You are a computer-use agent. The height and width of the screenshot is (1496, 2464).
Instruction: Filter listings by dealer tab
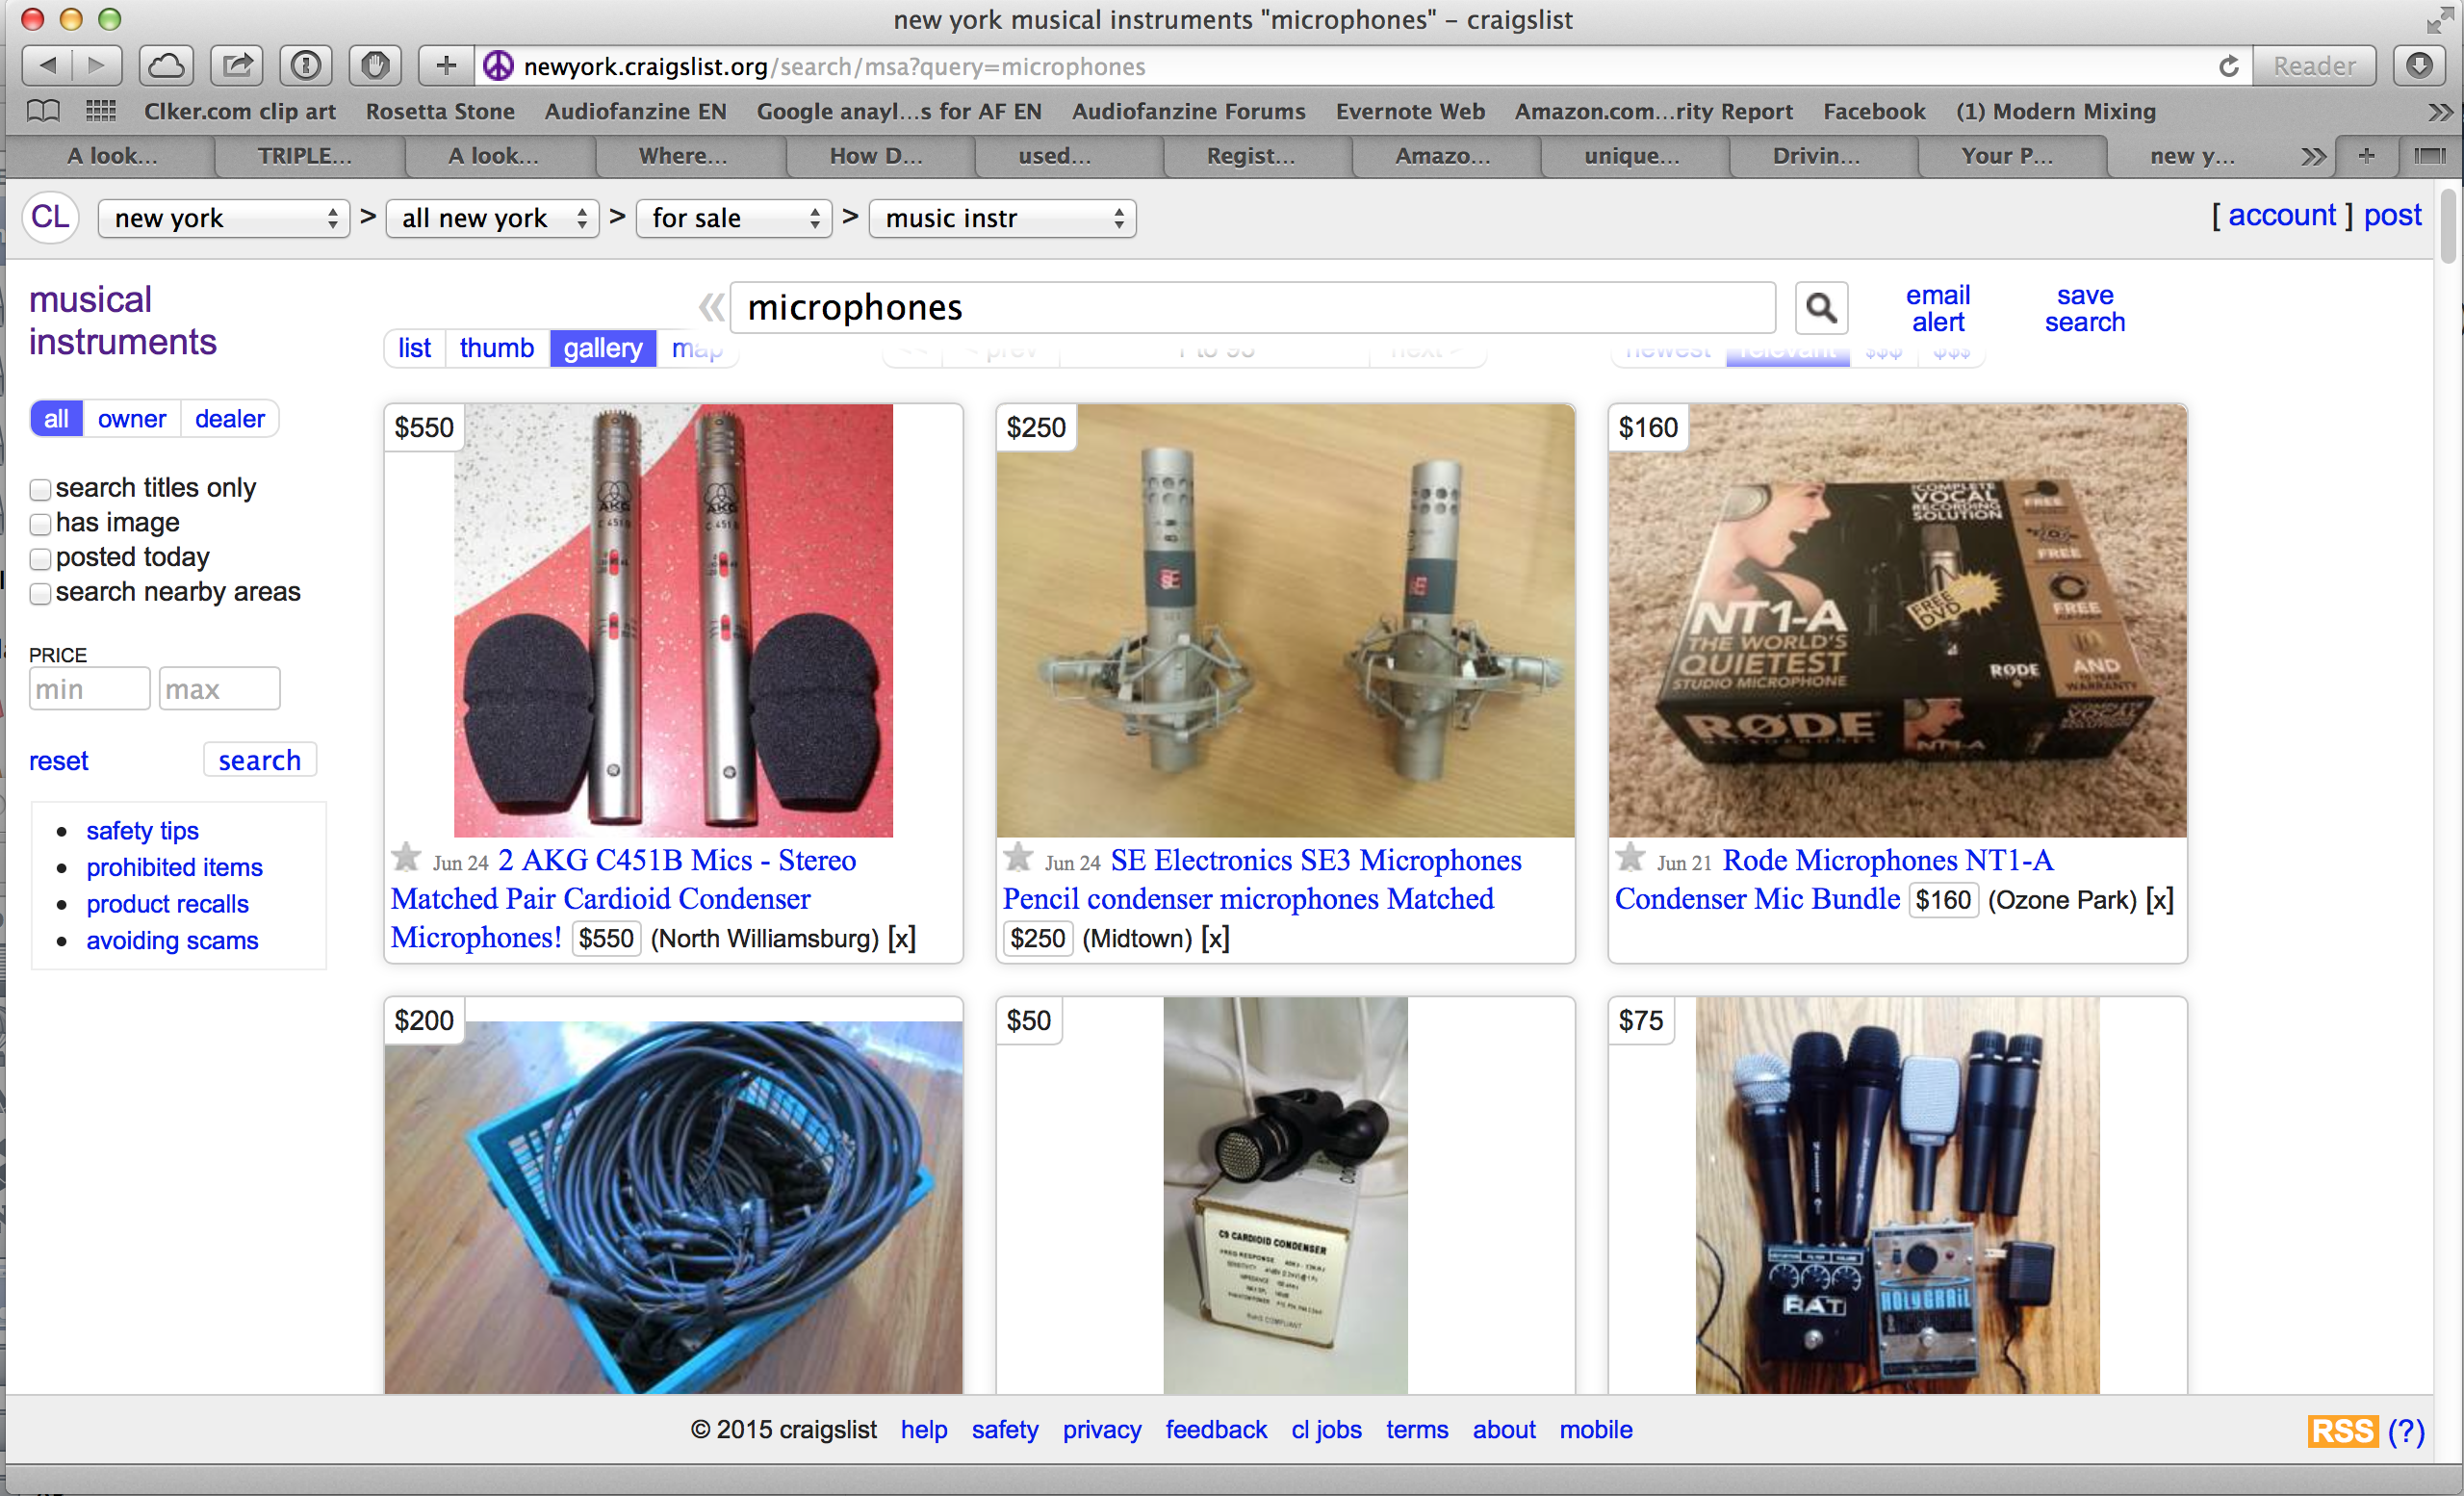click(229, 419)
